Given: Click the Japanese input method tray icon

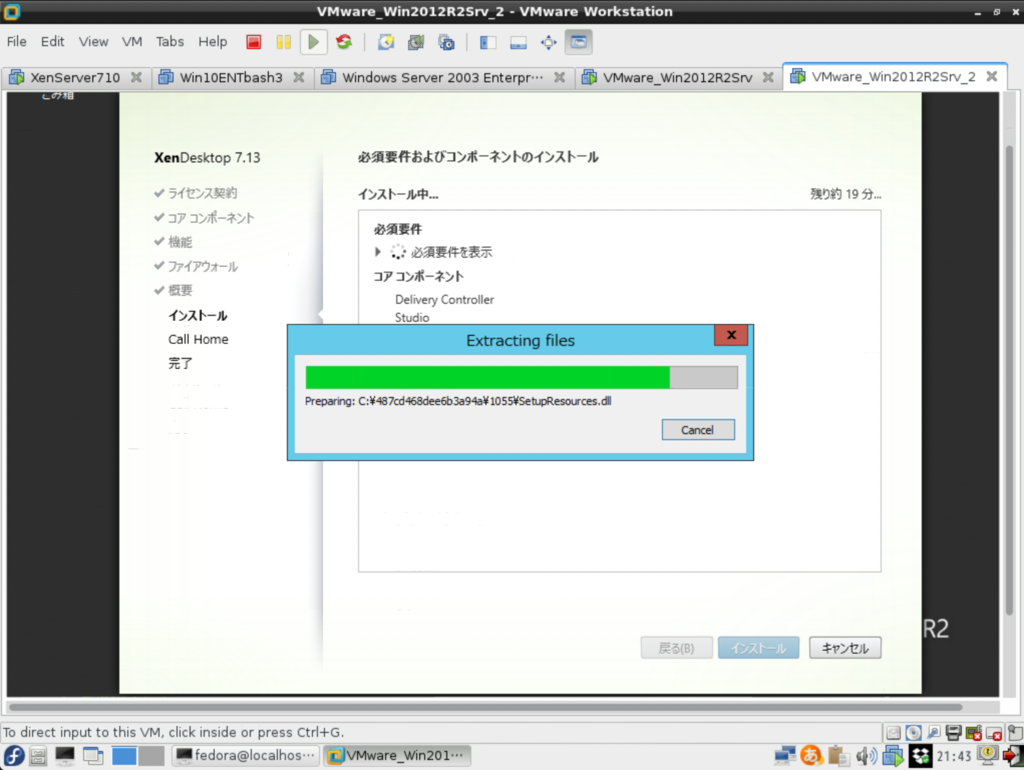Looking at the screenshot, I should click(811, 756).
